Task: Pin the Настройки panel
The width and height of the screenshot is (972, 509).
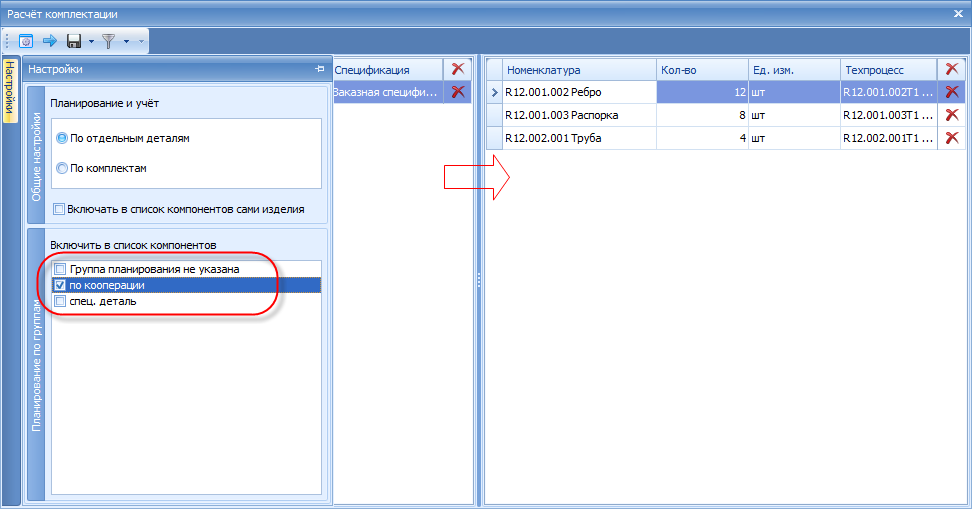Action: click(320, 69)
